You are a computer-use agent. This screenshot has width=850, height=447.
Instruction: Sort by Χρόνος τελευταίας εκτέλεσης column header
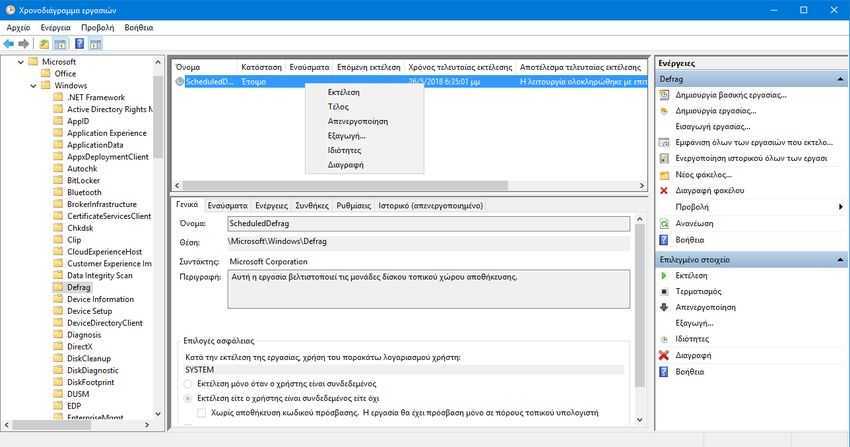460,67
